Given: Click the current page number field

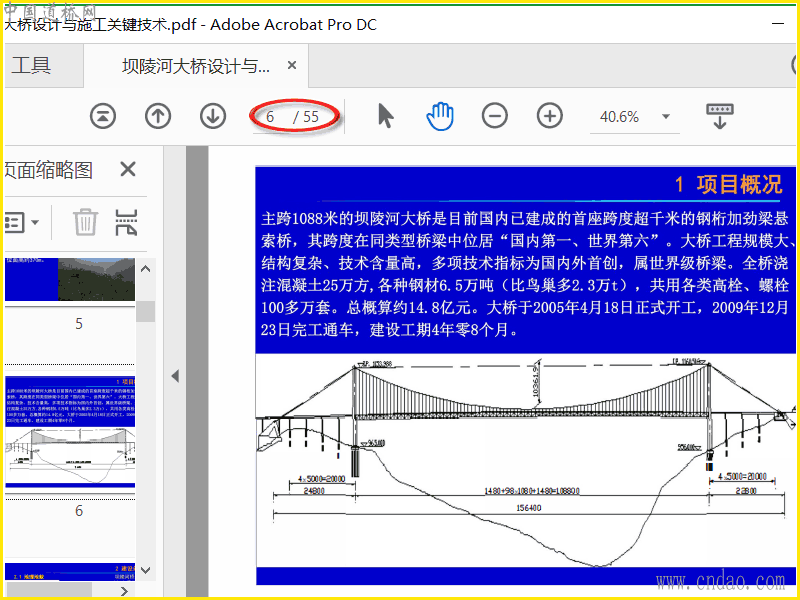Looking at the screenshot, I should pyautogui.click(x=270, y=117).
